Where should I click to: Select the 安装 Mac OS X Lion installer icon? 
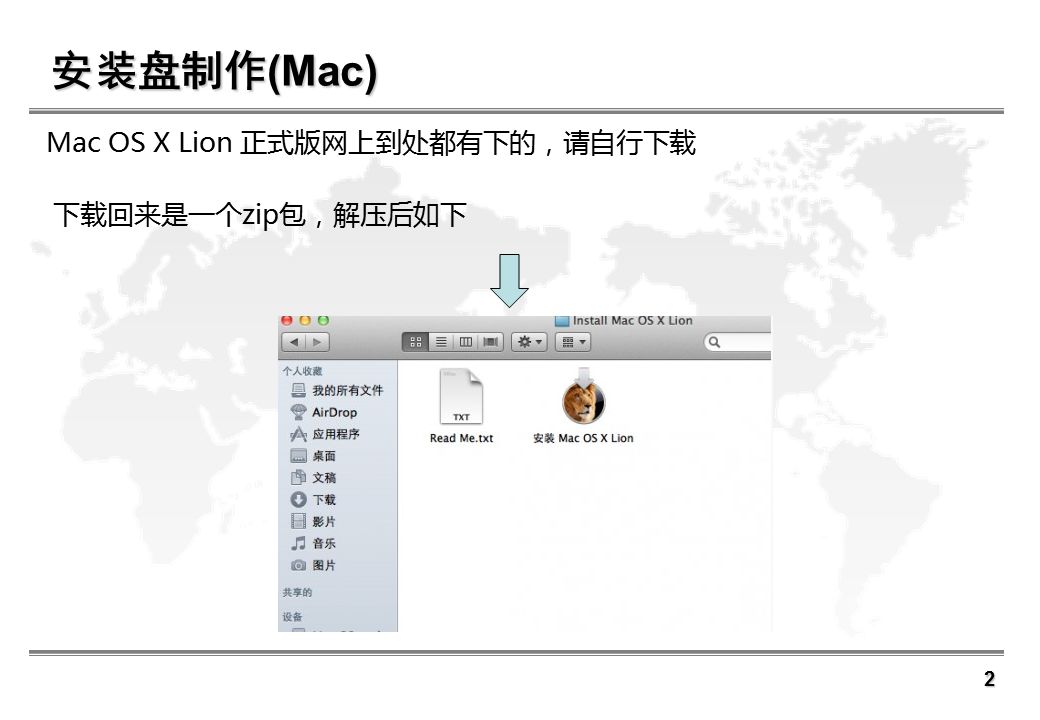pos(584,396)
